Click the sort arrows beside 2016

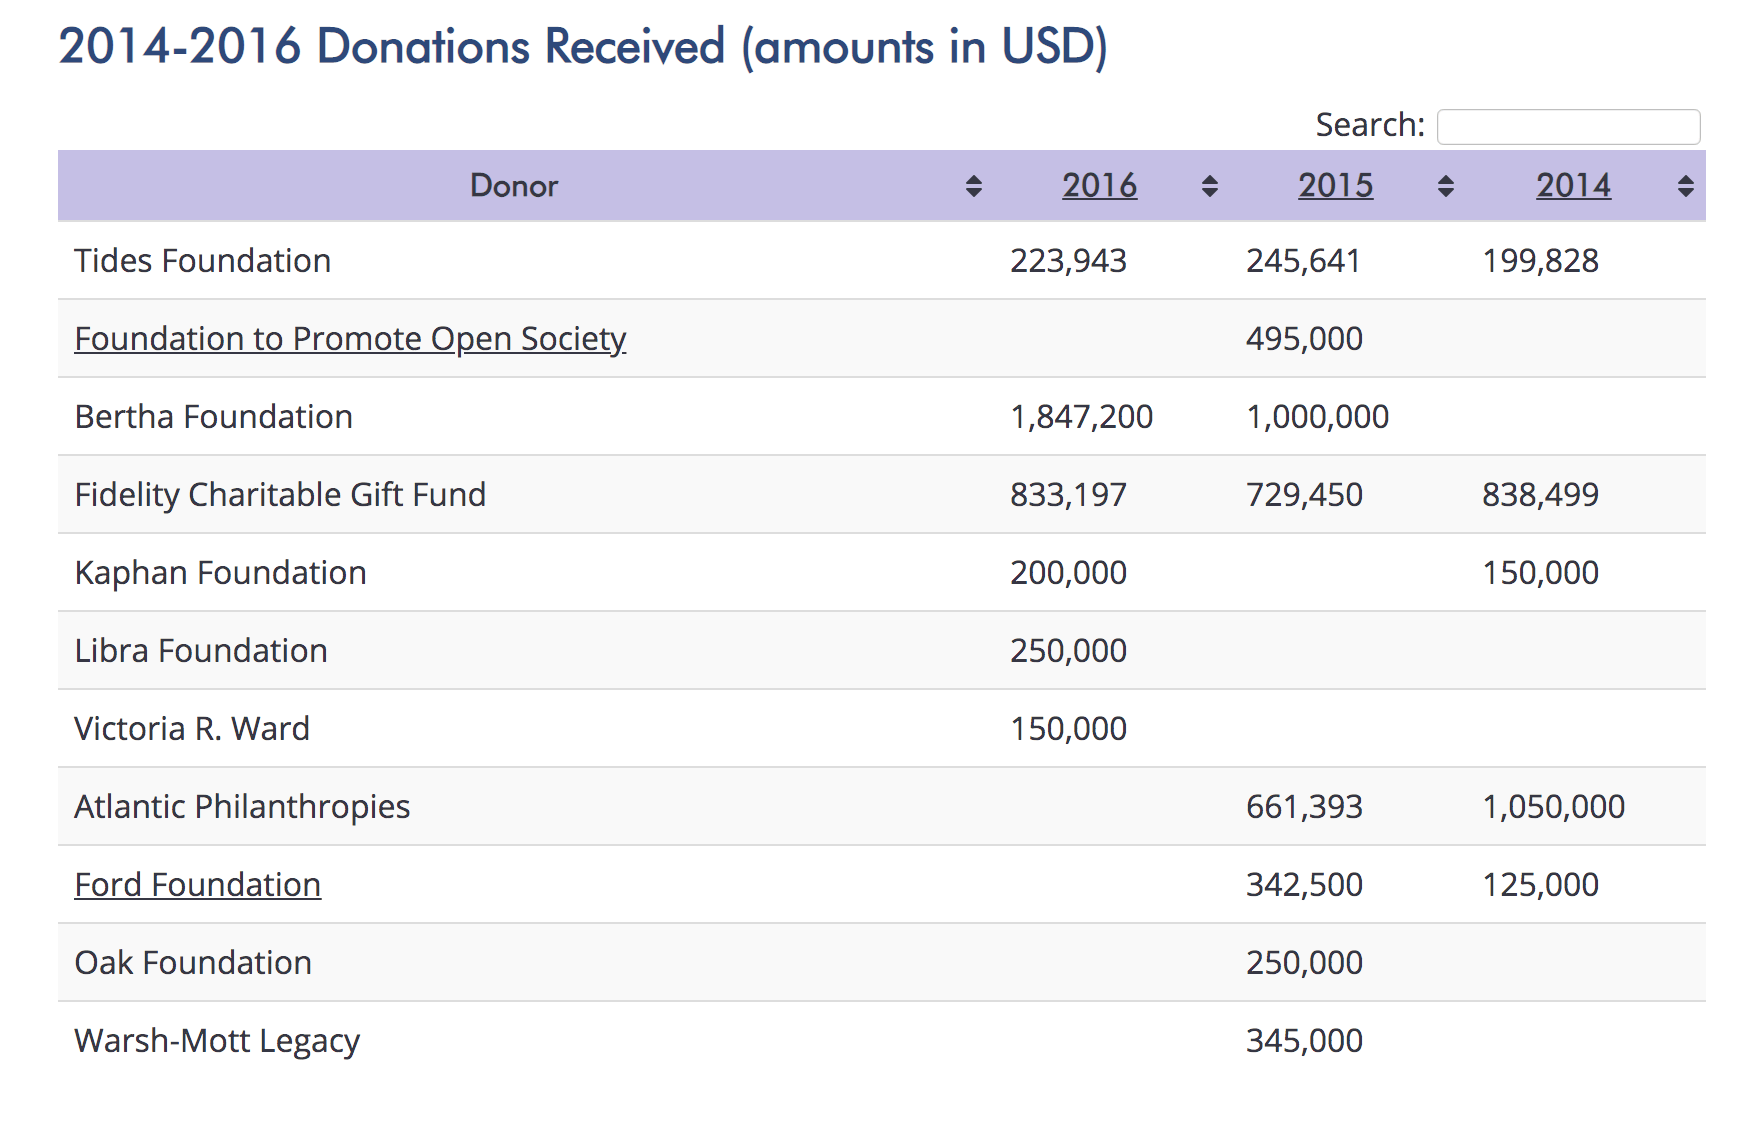[1209, 186]
